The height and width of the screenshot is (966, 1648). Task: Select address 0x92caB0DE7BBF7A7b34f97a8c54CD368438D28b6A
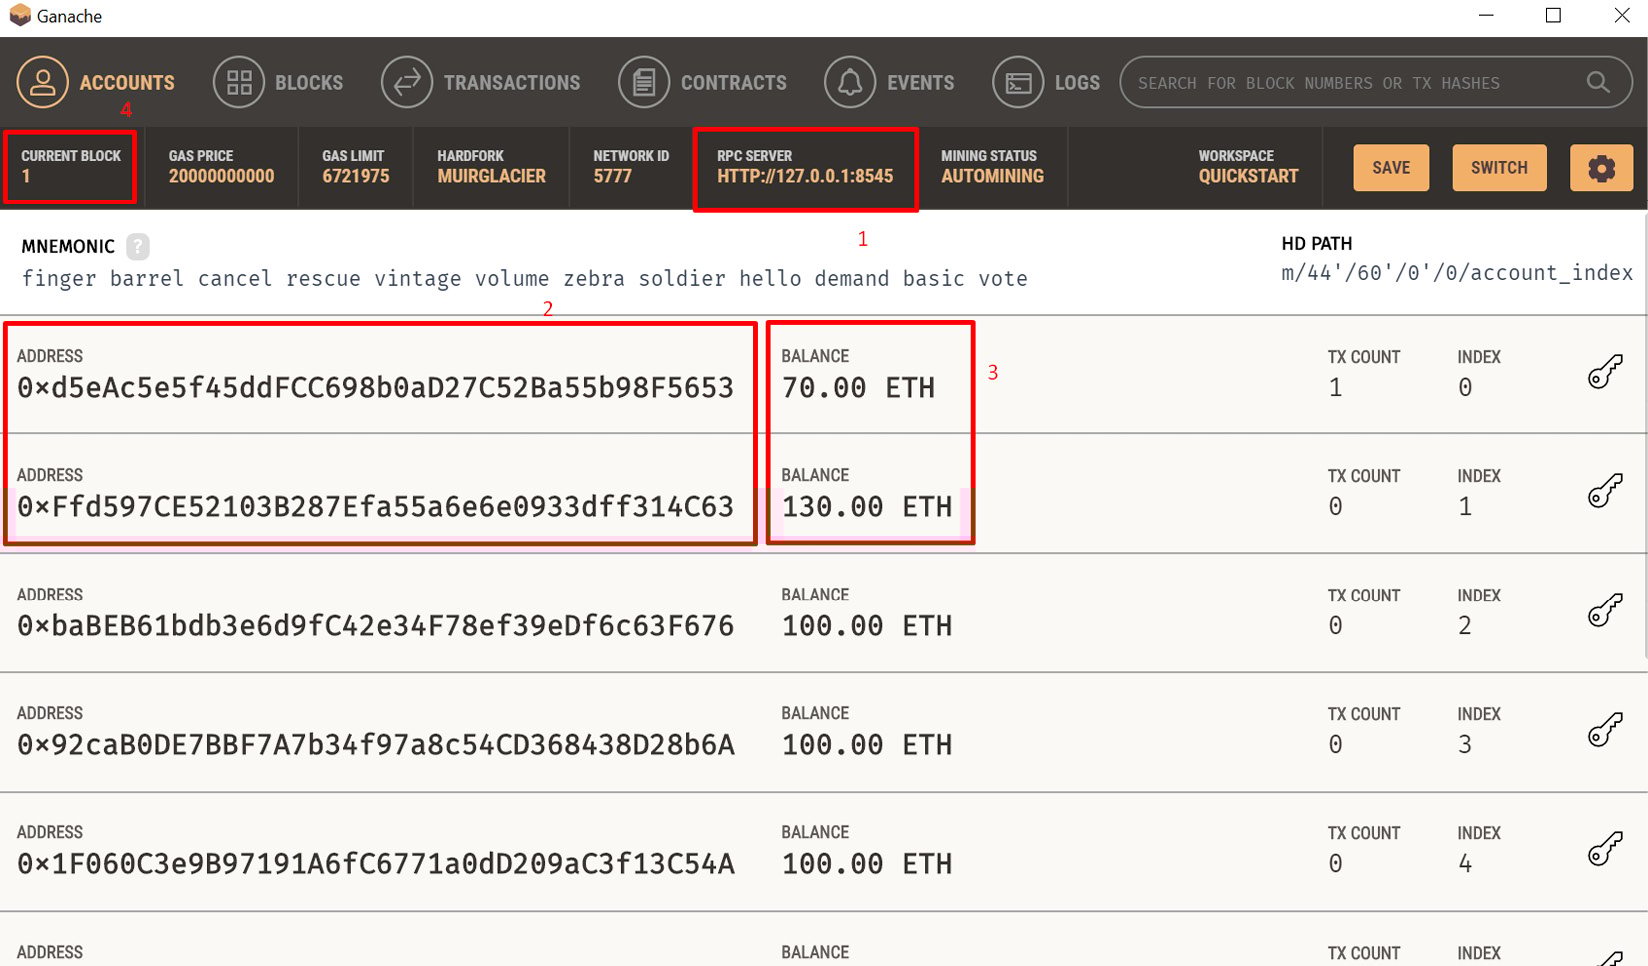376,745
